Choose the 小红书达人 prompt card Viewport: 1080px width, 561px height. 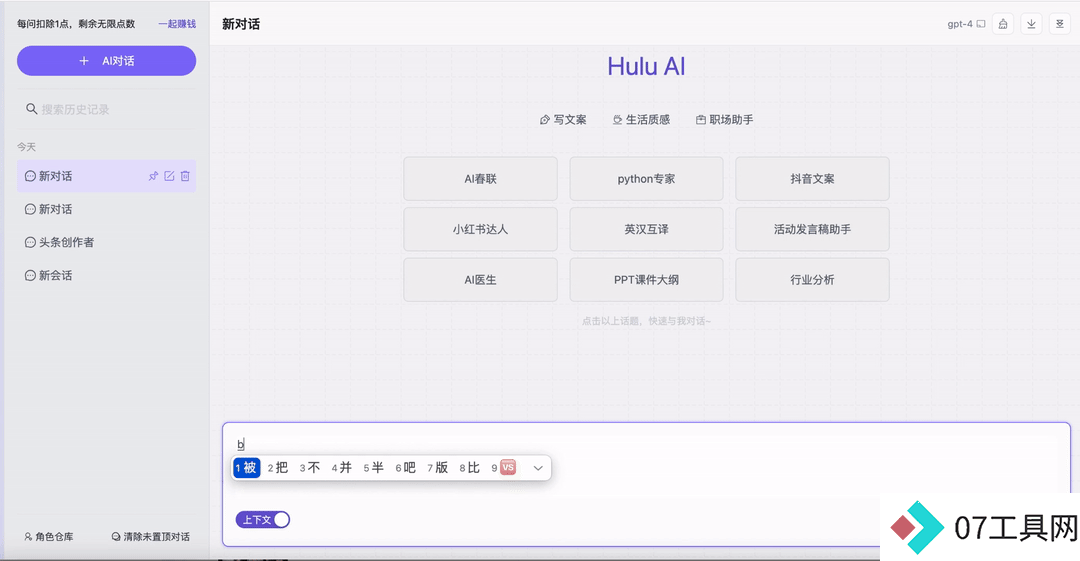[x=481, y=229]
